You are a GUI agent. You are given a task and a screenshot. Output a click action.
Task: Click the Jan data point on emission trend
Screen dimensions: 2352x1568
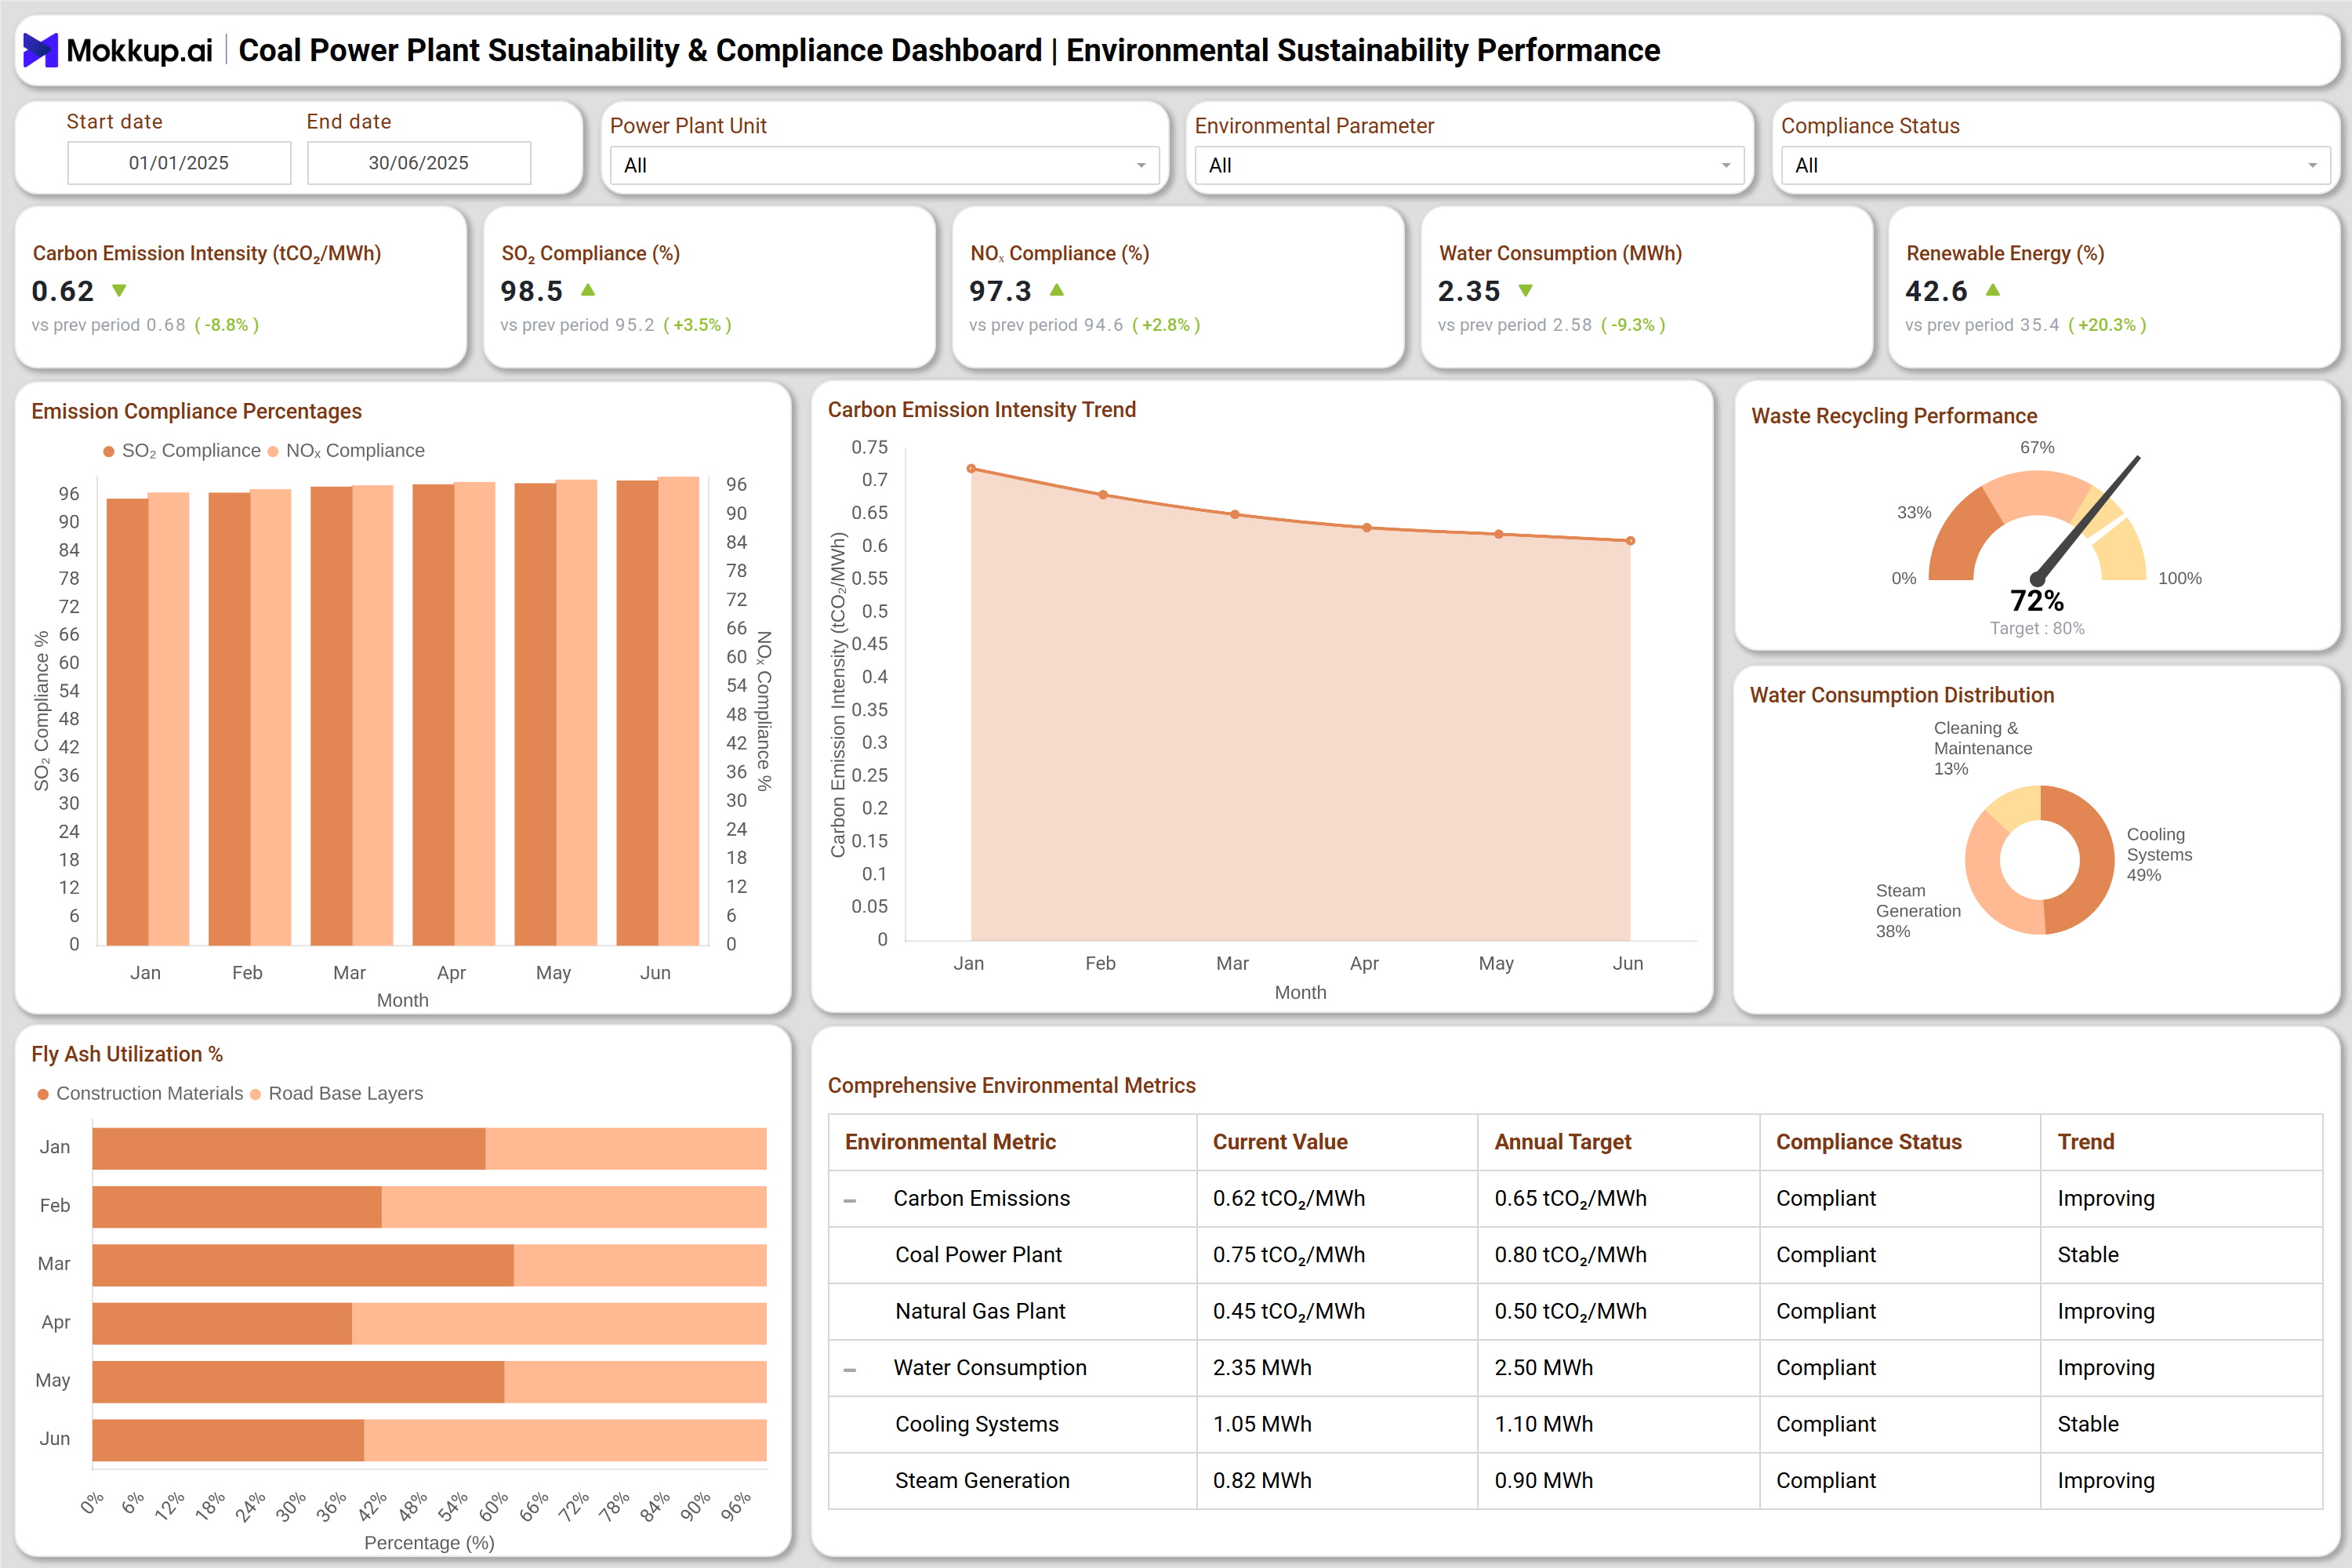971,468
